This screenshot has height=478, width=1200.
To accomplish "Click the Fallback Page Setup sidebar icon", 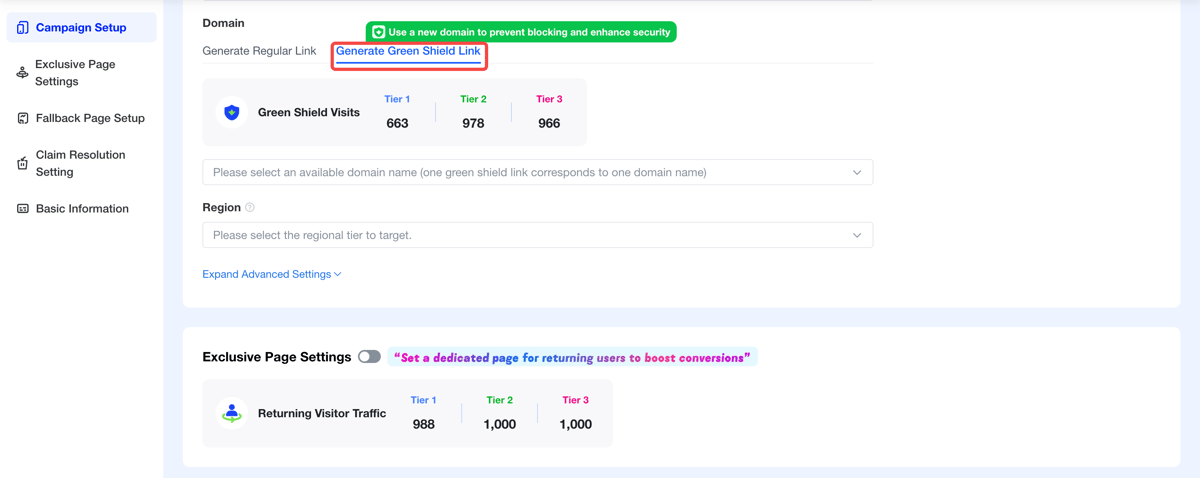I will [22, 118].
